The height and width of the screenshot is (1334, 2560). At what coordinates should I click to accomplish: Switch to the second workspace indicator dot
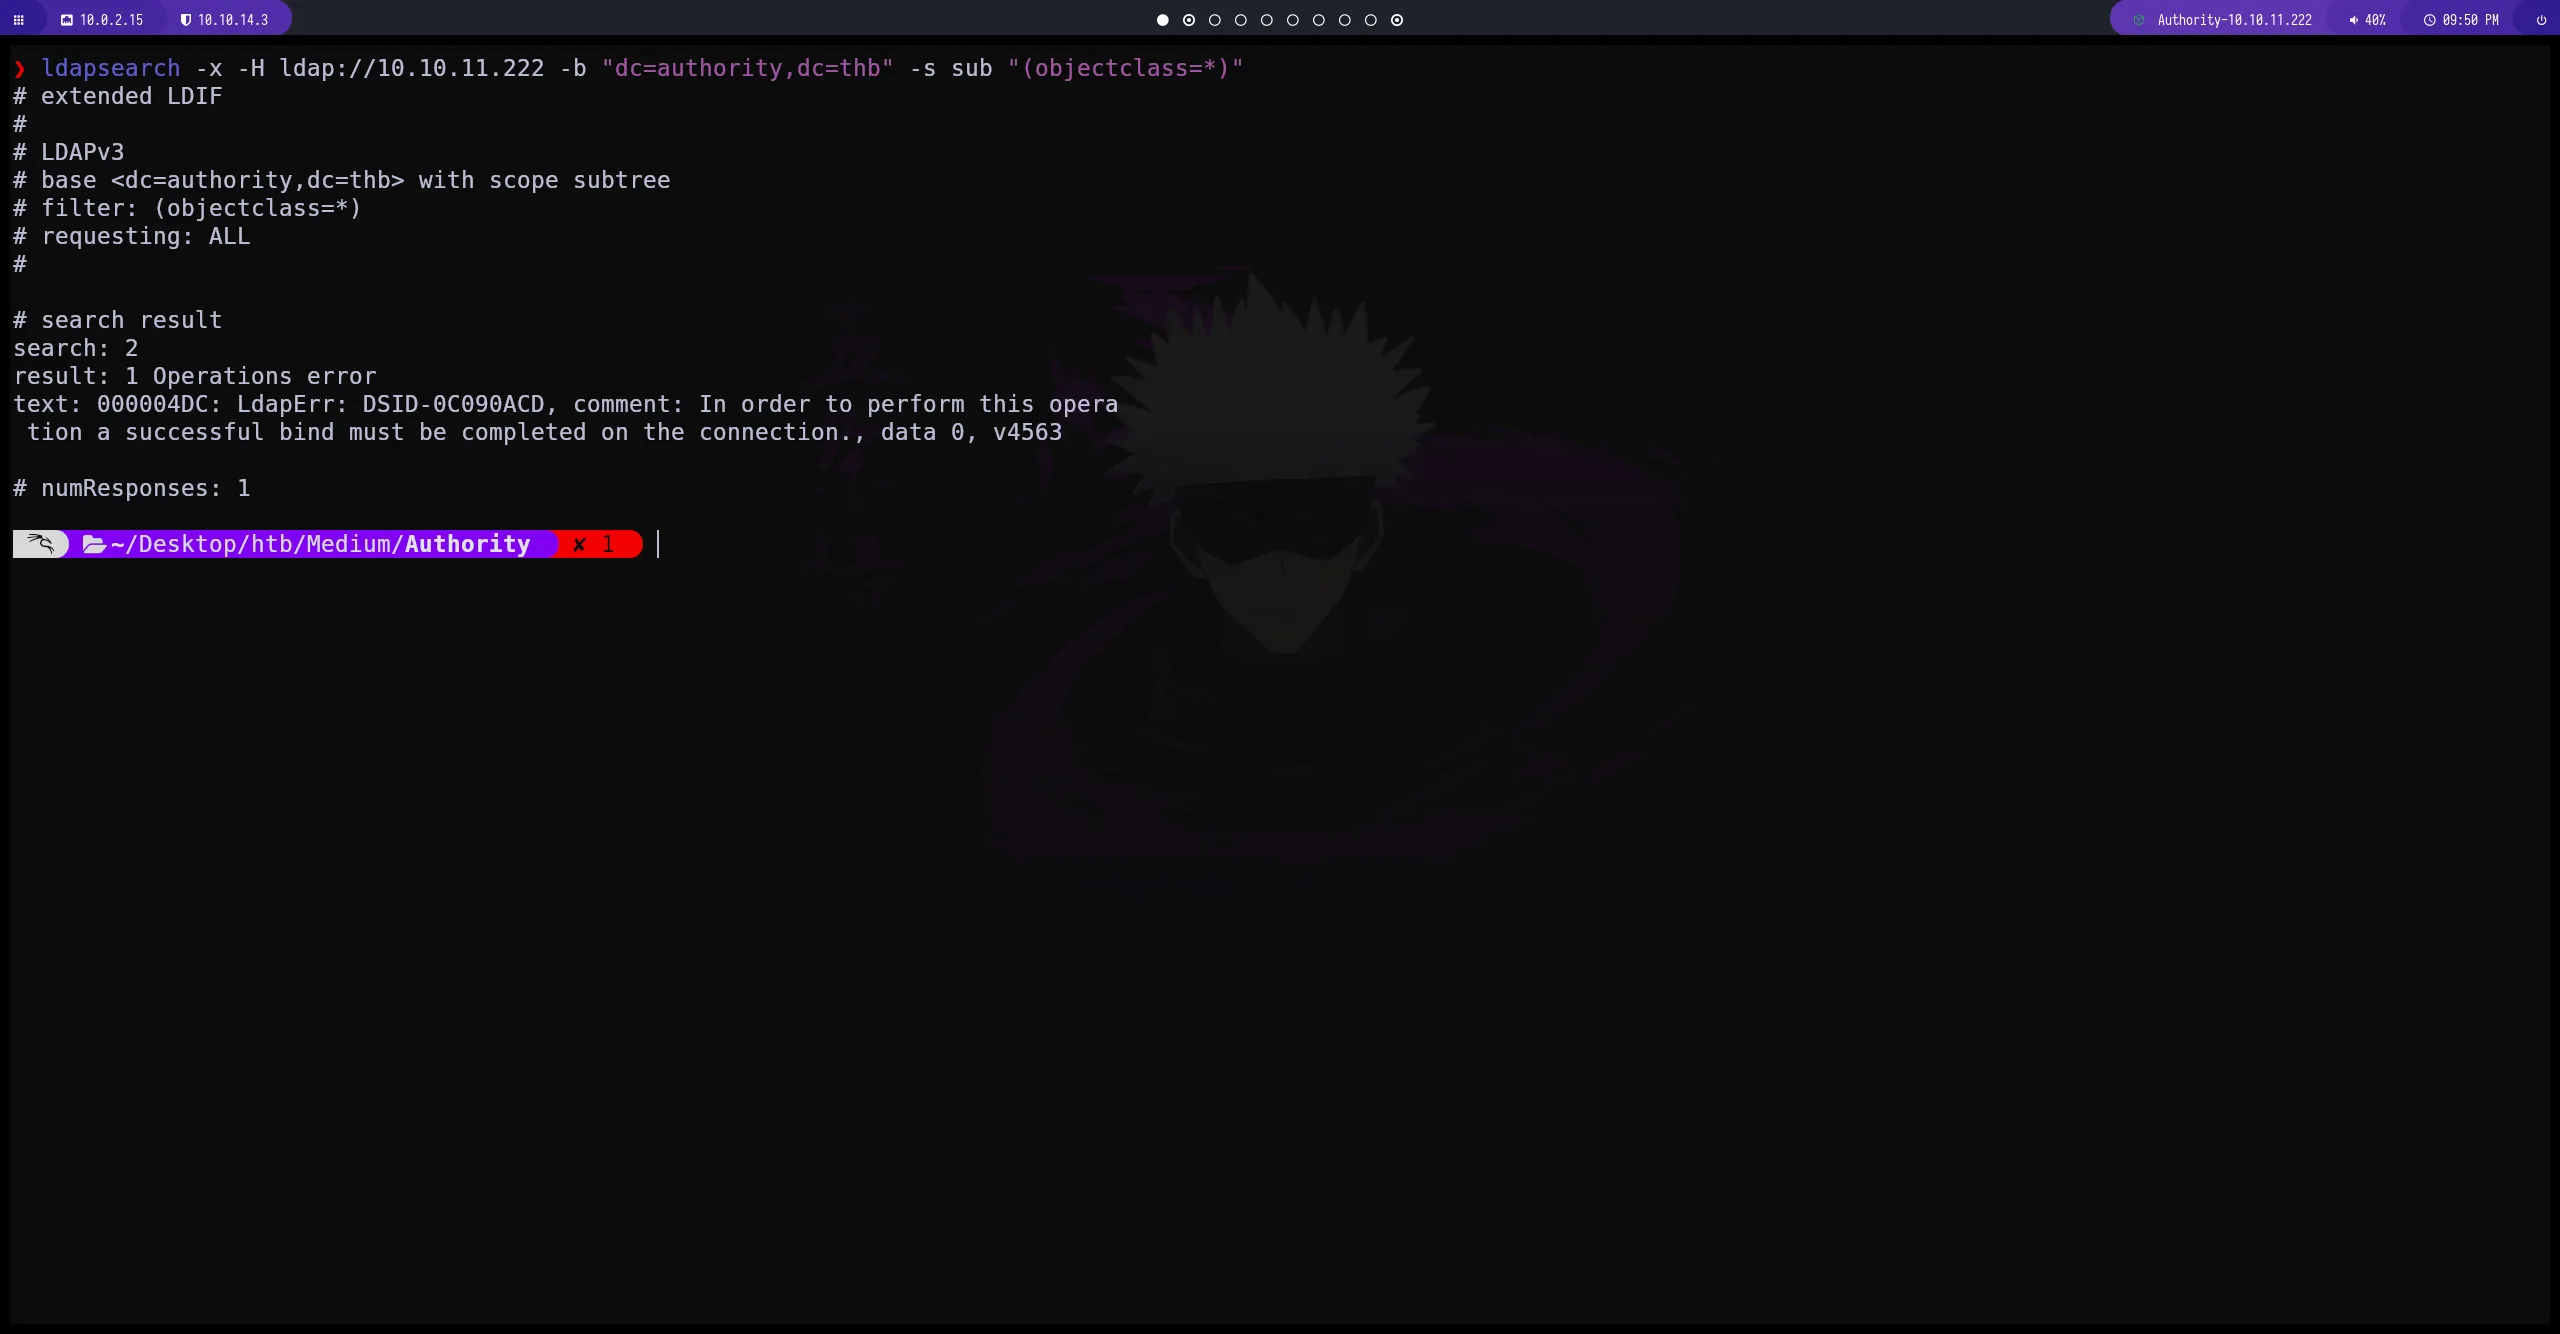[1188, 20]
